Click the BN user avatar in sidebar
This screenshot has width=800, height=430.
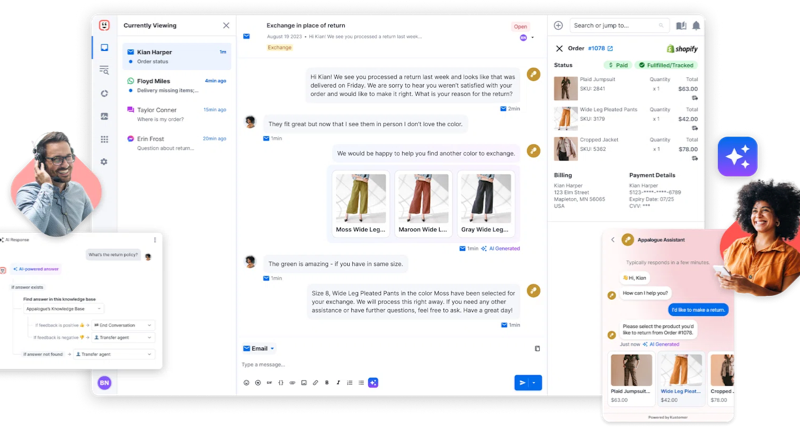pyautogui.click(x=104, y=383)
